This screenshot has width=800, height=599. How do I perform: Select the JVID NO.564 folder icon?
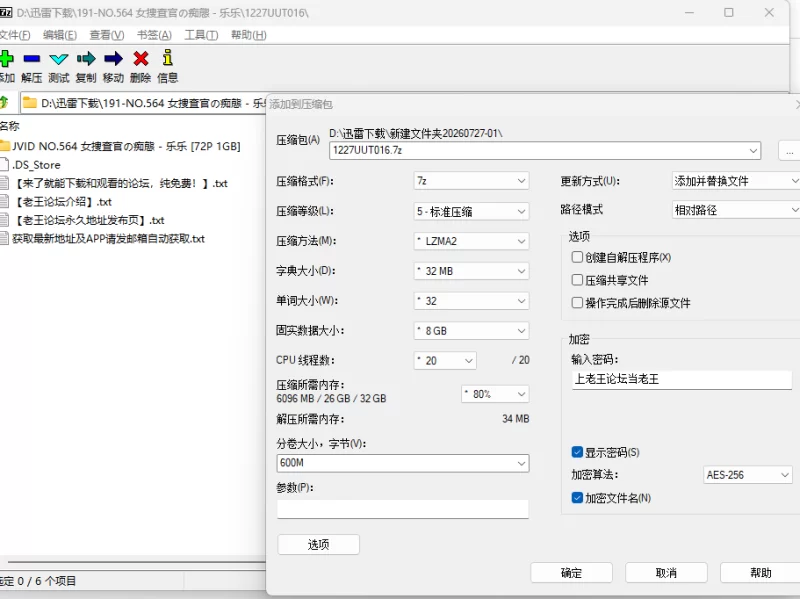coord(5,146)
